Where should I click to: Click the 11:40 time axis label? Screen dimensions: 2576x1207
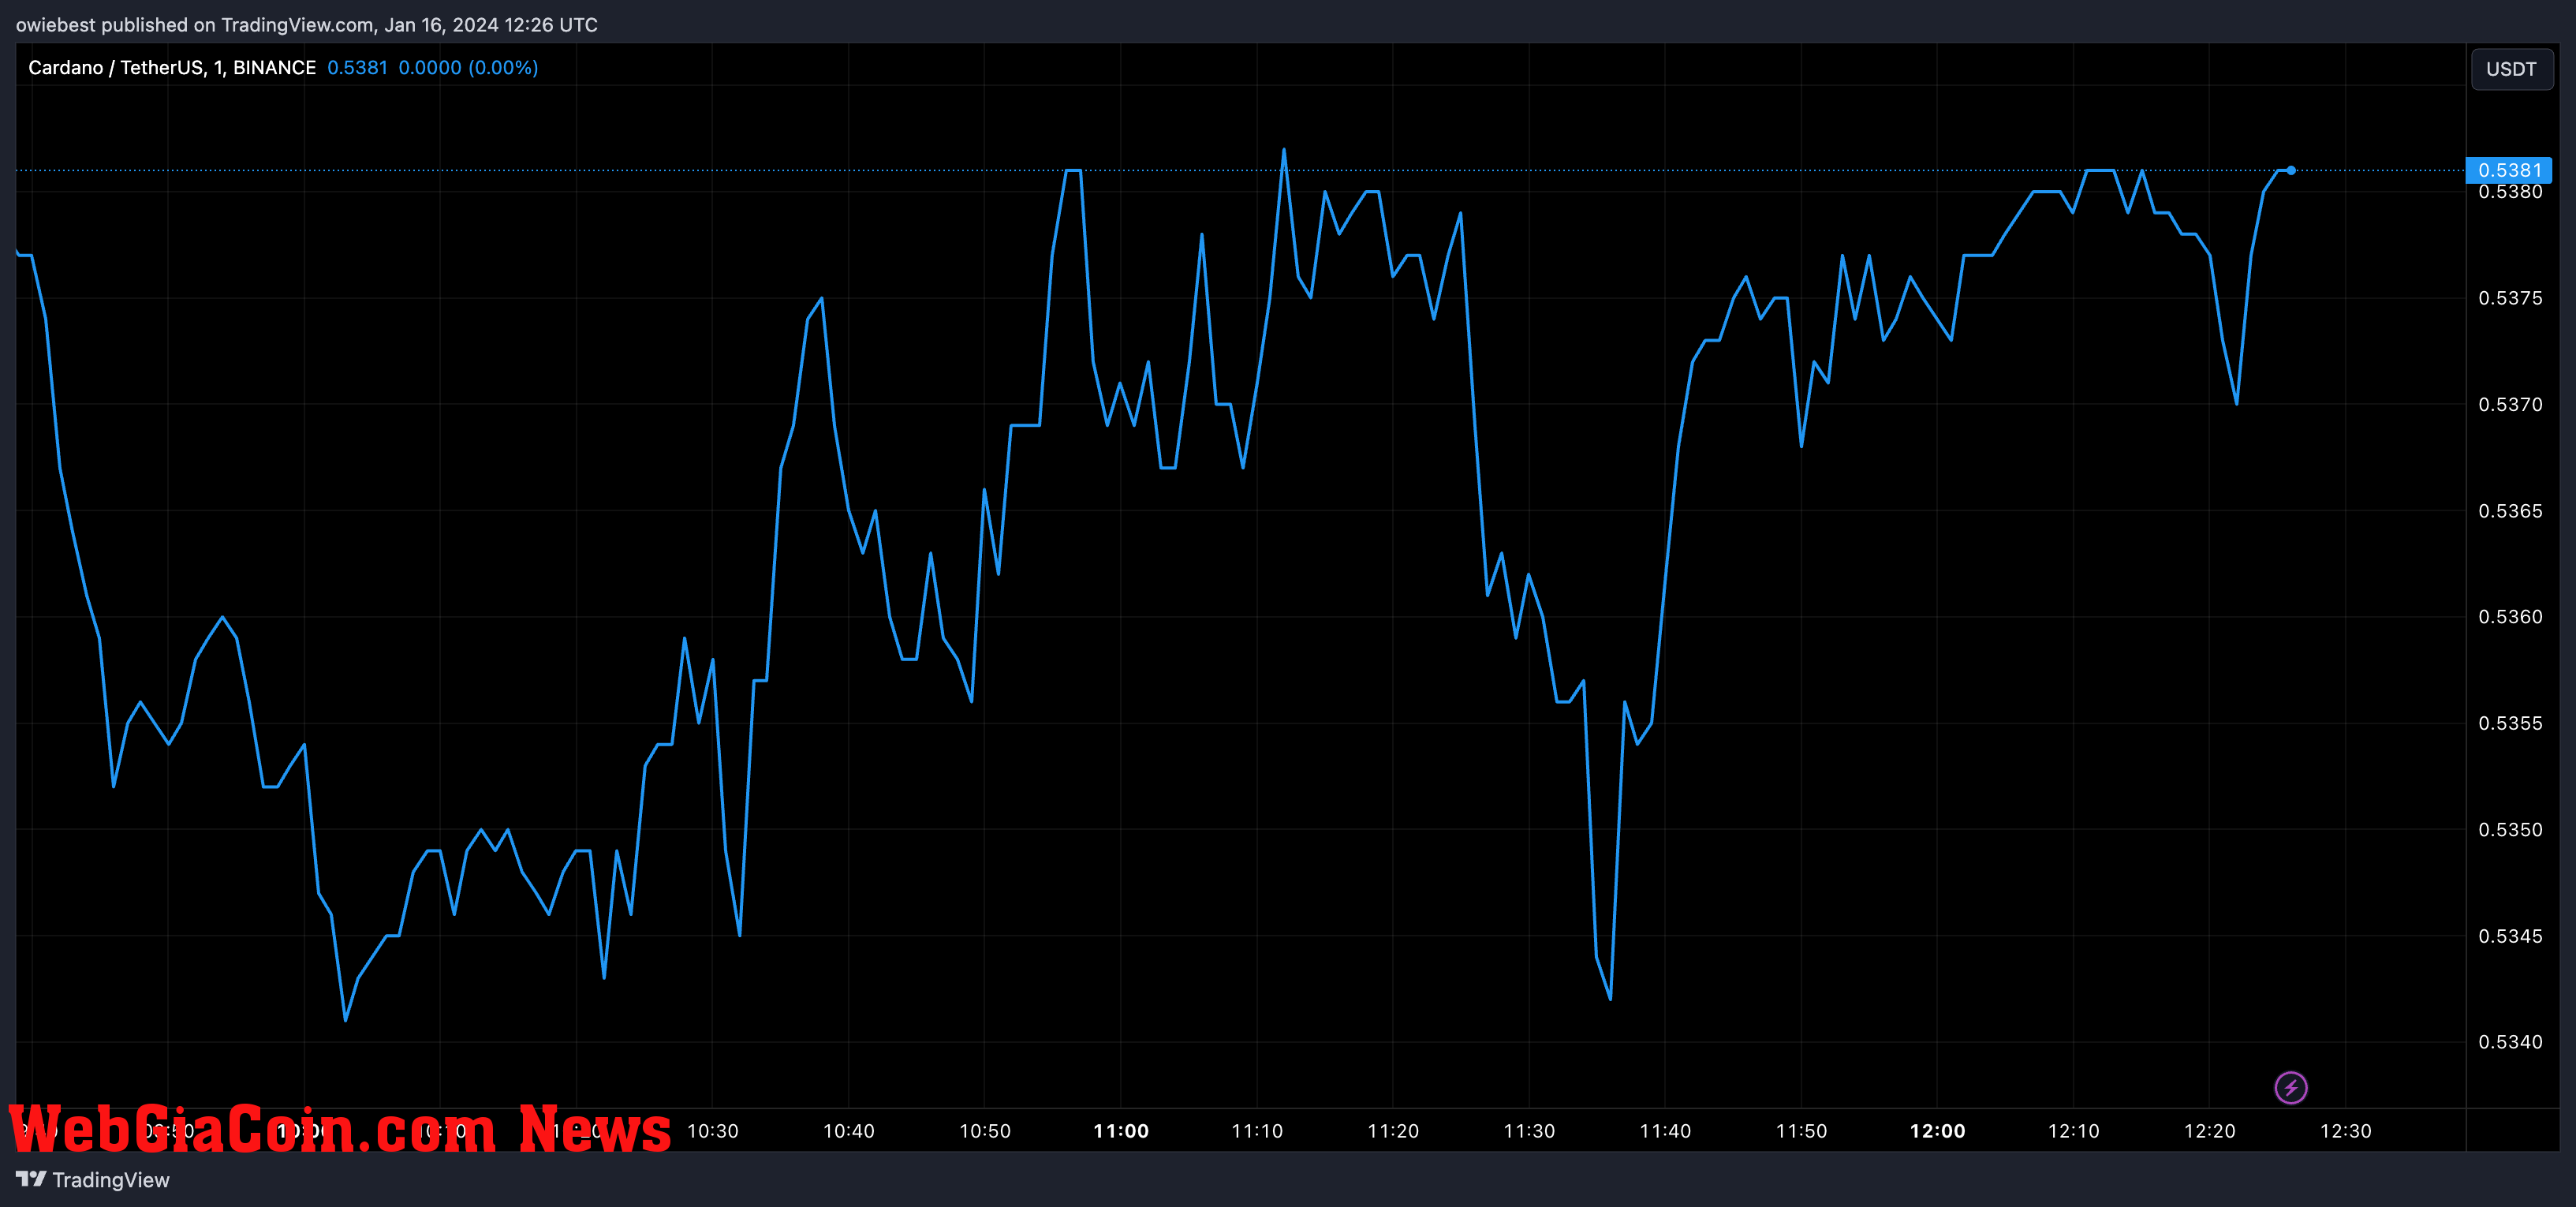(x=1665, y=1131)
